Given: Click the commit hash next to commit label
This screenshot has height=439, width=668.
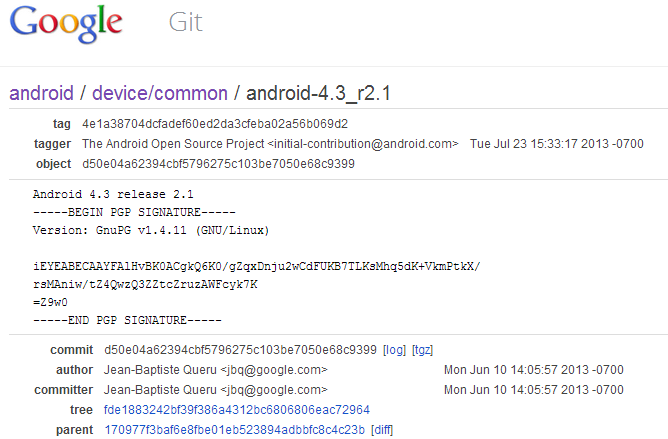Looking at the screenshot, I should [x=240, y=350].
